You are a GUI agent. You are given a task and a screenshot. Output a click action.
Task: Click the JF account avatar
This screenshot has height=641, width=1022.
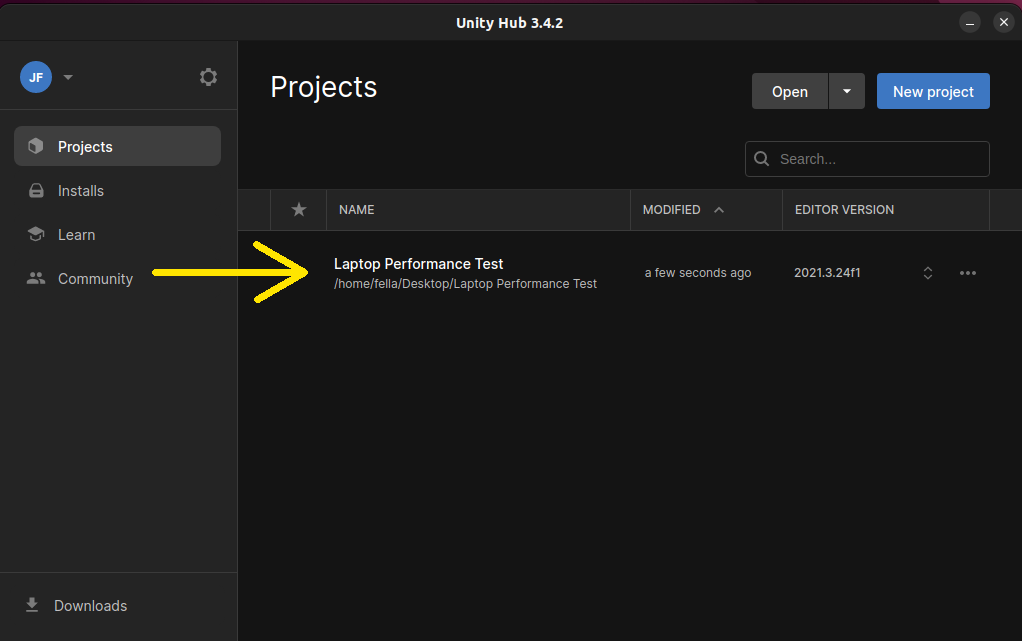36,77
